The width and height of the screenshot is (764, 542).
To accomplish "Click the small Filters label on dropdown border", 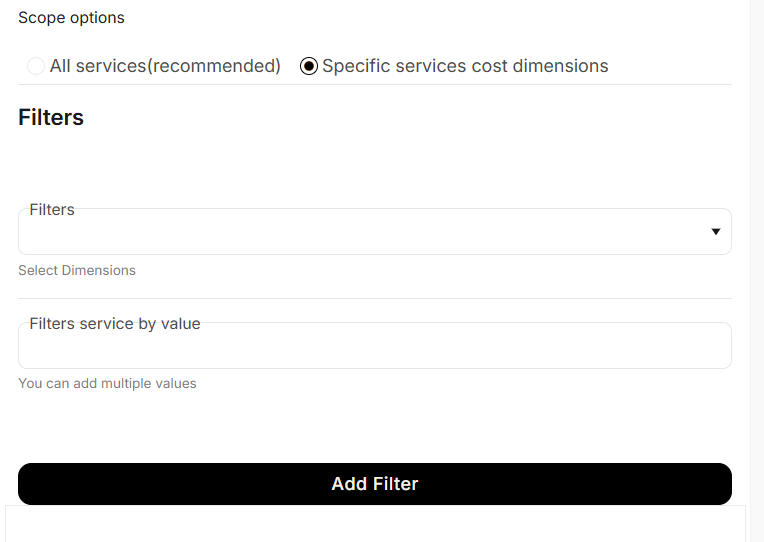I will click(x=52, y=210).
